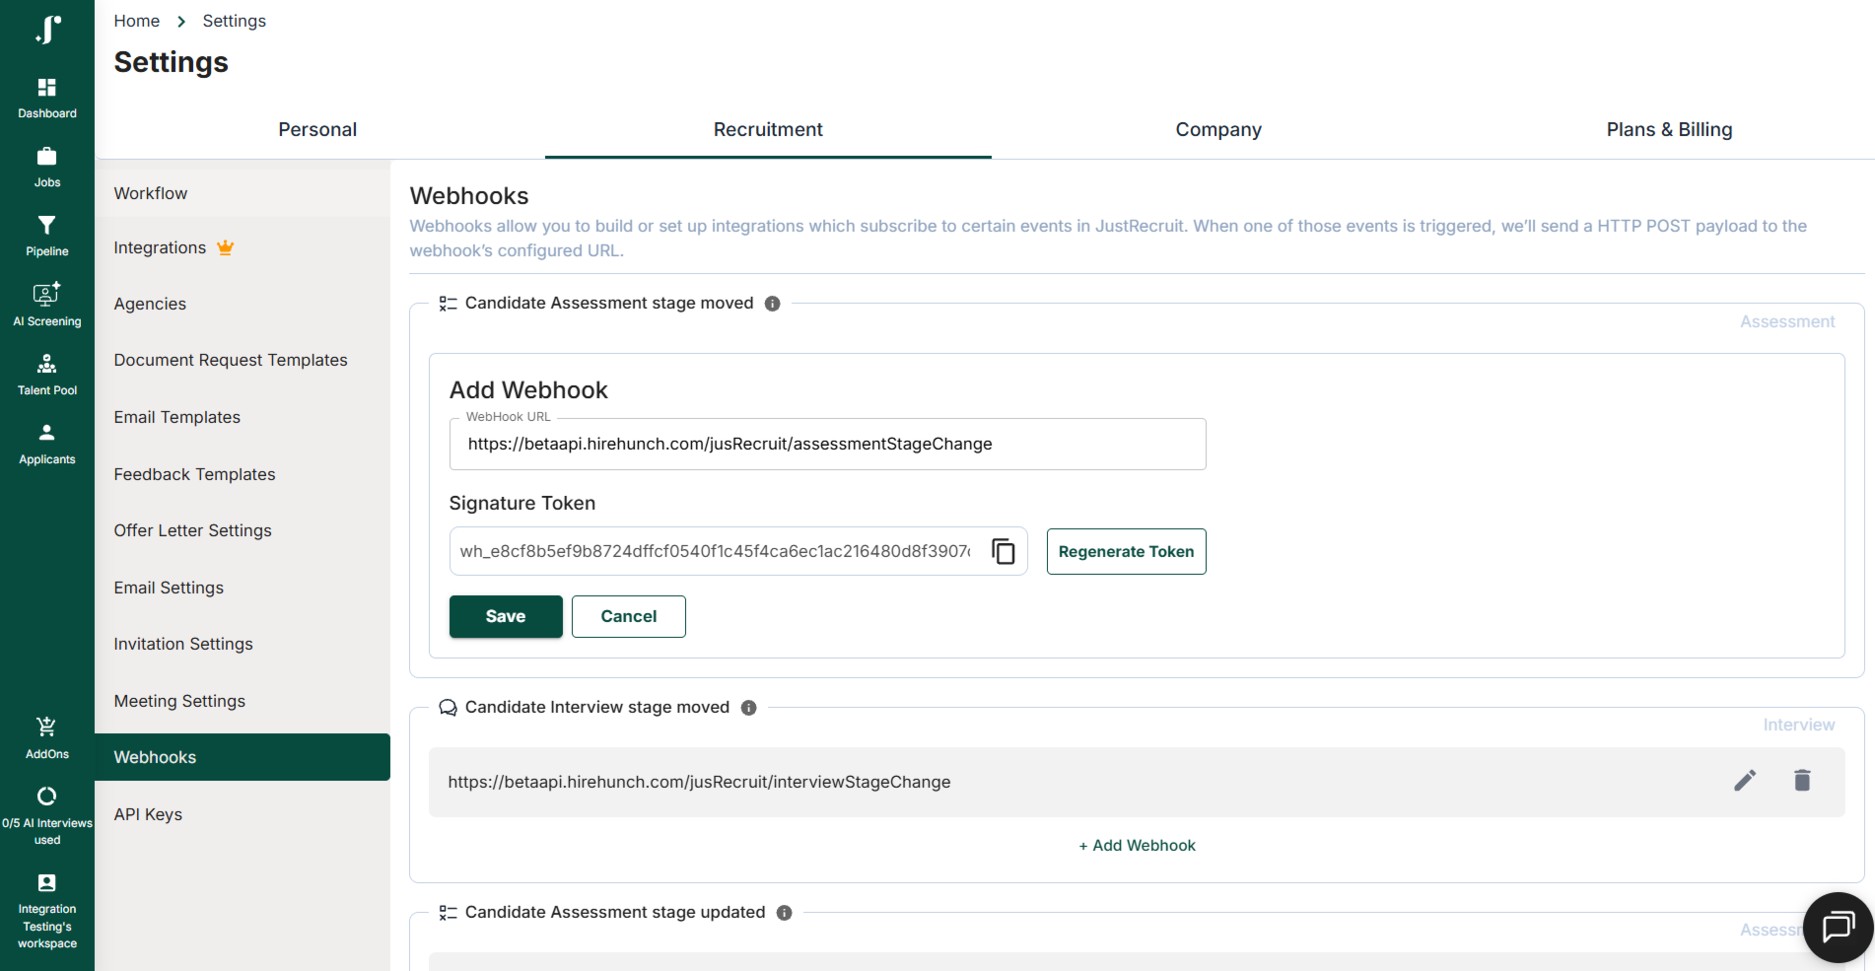Screen dimensions: 1875x971
Task: Go to Pipeline in the sidebar
Action: pyautogui.click(x=47, y=236)
